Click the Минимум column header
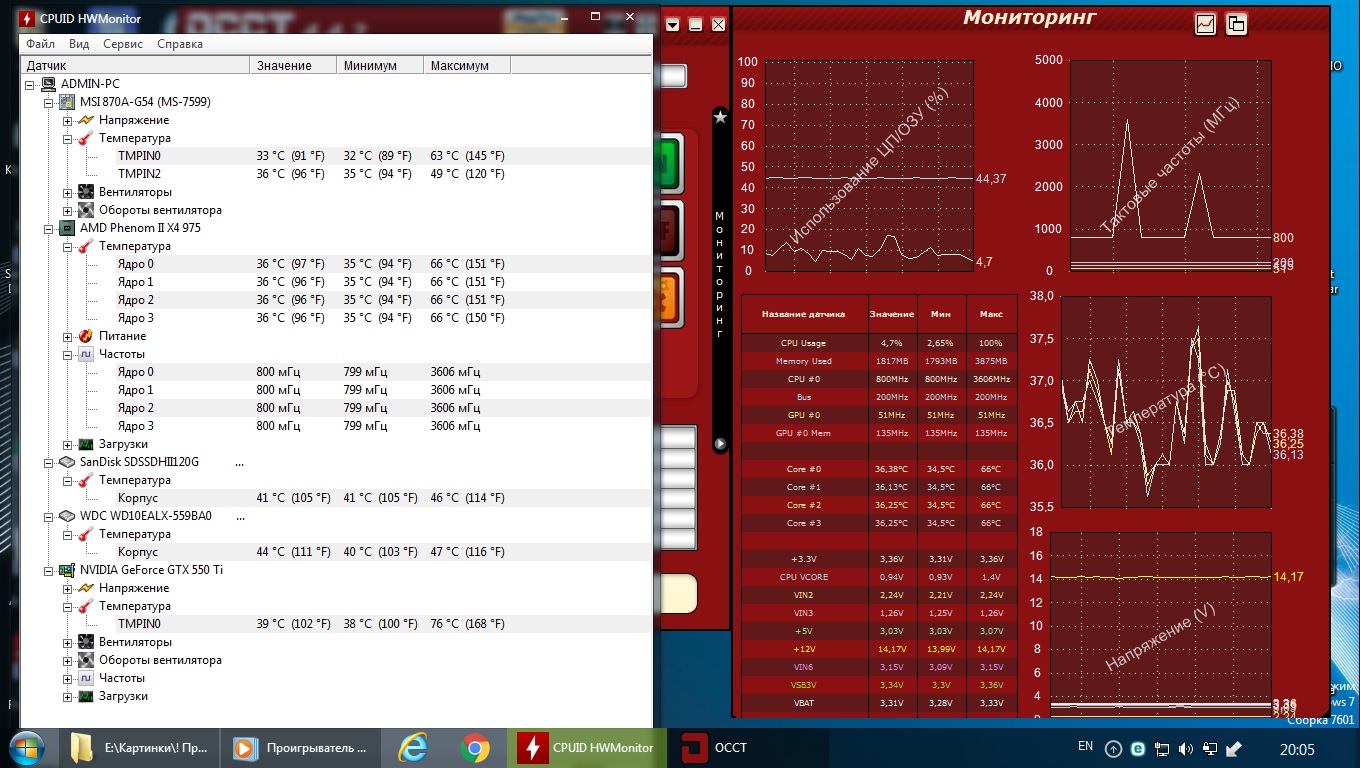The width and height of the screenshot is (1360, 768). pyautogui.click(x=380, y=65)
